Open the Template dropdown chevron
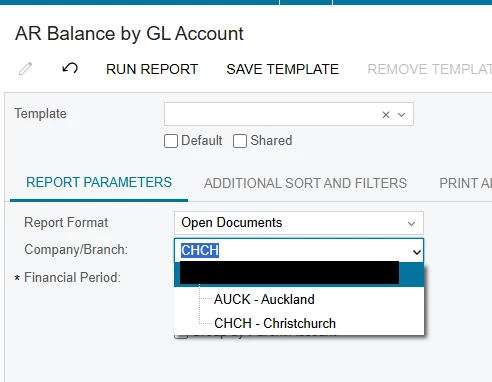 402,115
